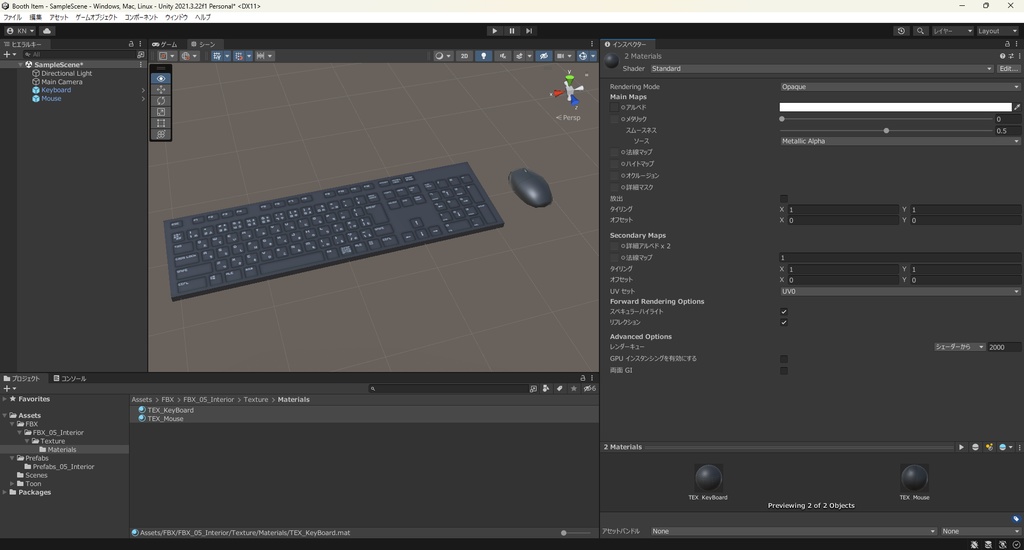Click the favorites star icon in Project toolbar
The image size is (1024, 550).
(x=573, y=389)
